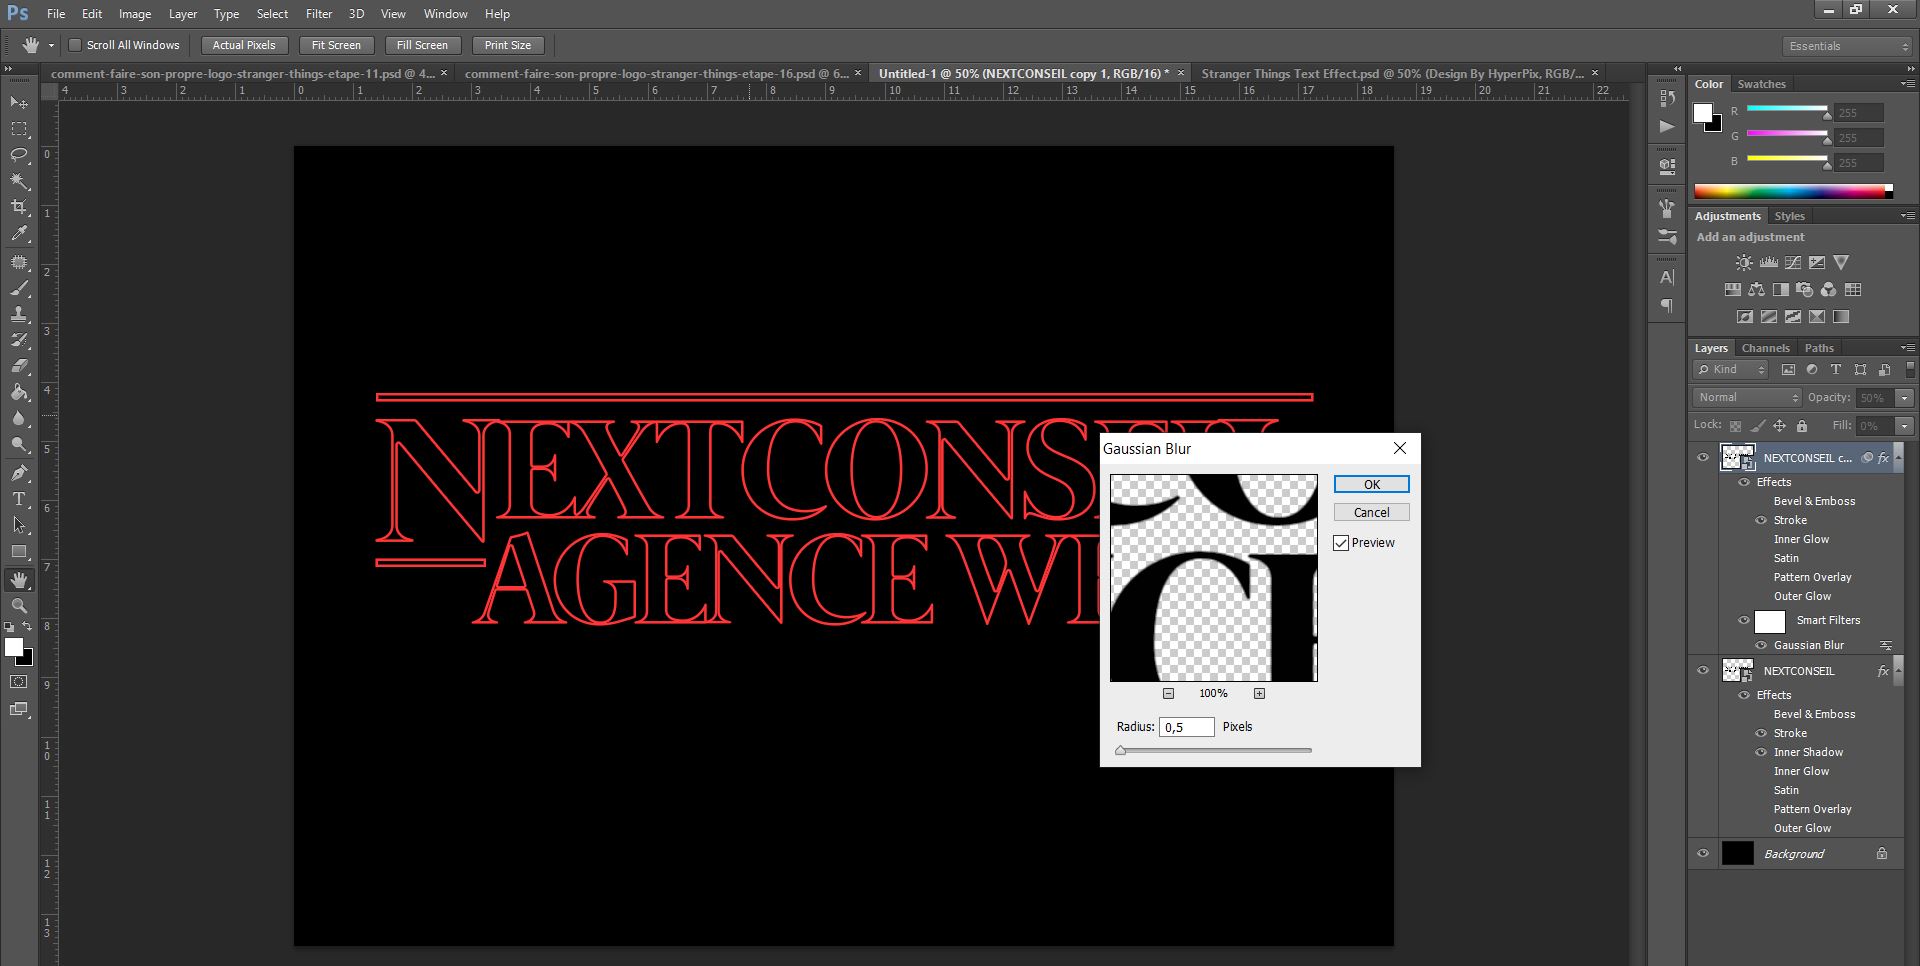1920x966 pixels.
Task: Click the Fit Screen button
Action: [336, 45]
